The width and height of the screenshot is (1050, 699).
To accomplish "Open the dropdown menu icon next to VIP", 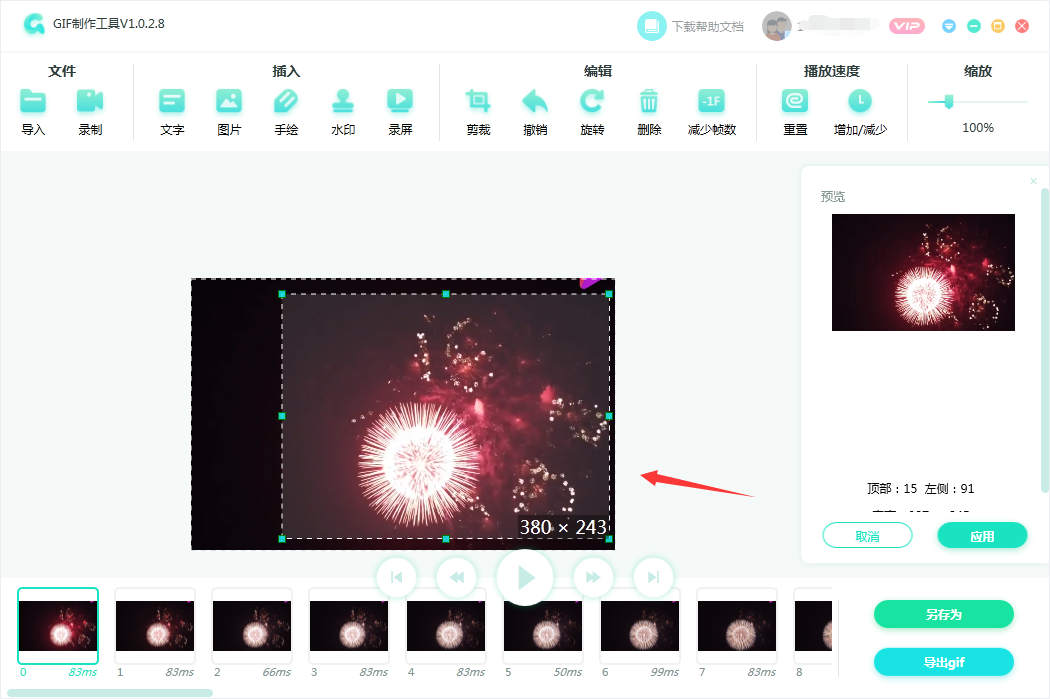I will 948,26.
